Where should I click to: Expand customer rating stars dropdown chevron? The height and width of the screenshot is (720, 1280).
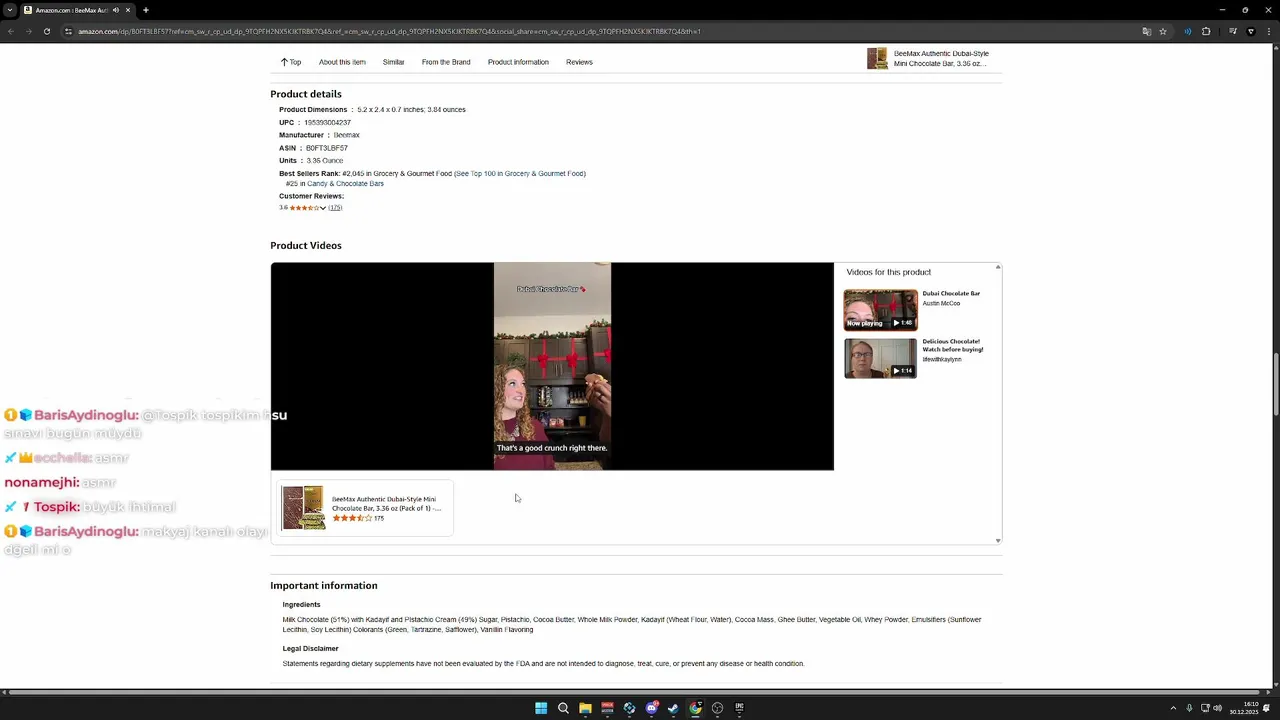[323, 208]
